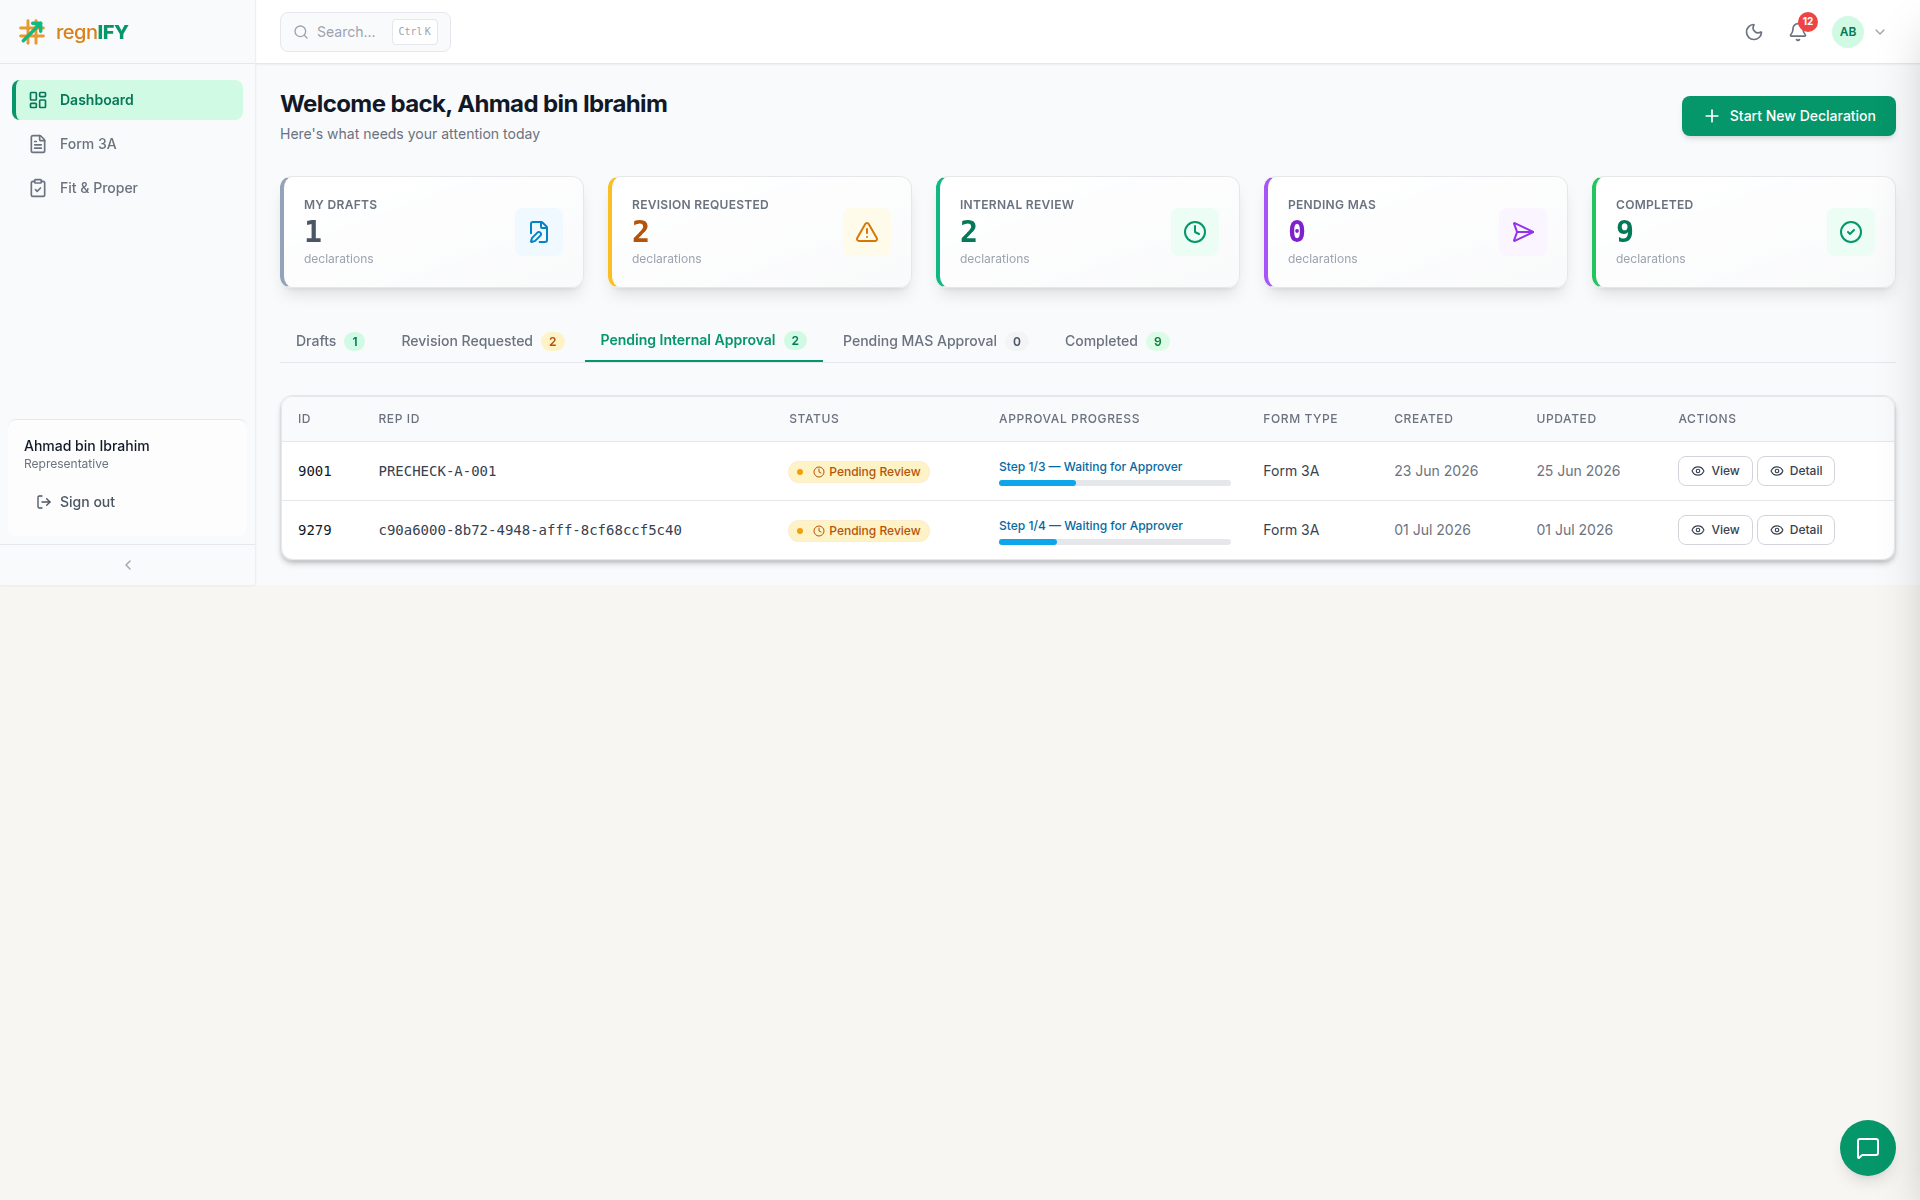
Task: Click the My Drafts file-edit icon
Action: pyautogui.click(x=539, y=232)
